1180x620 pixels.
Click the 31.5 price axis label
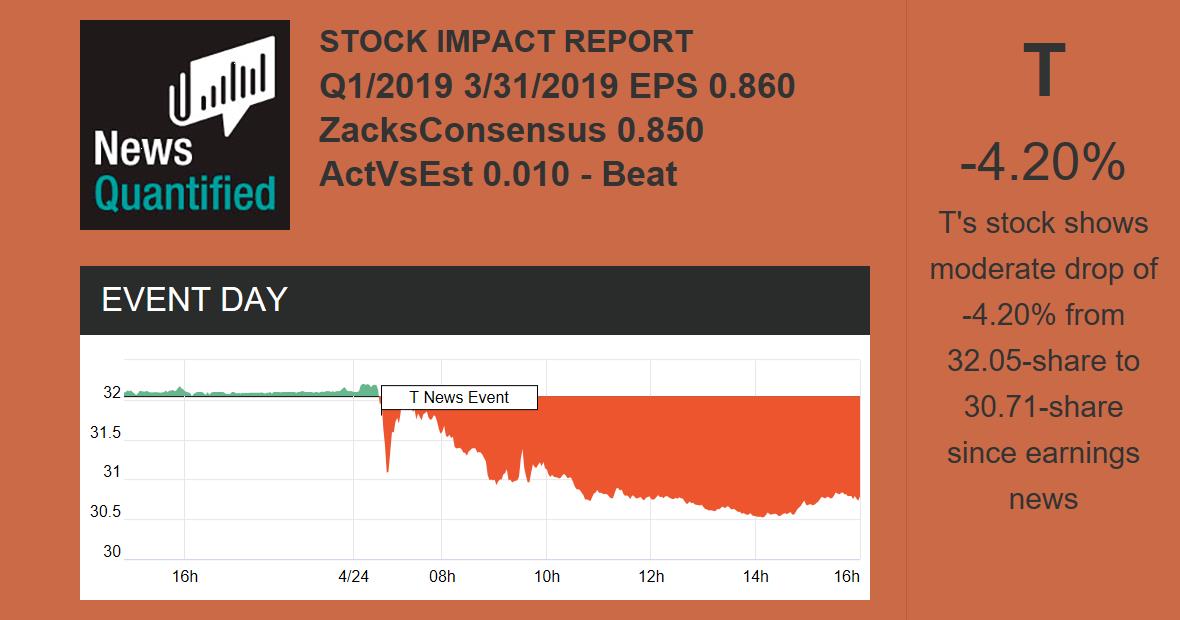(105, 433)
